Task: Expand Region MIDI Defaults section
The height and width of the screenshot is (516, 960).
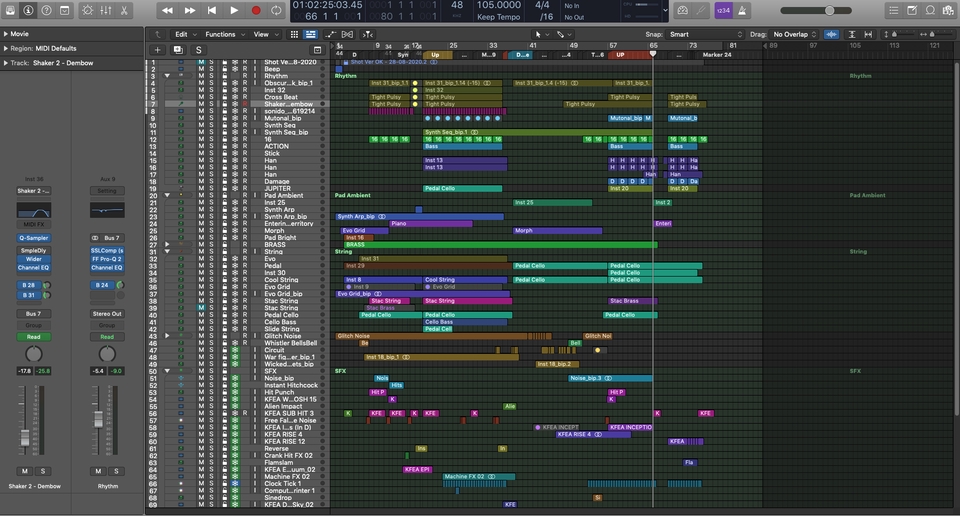Action: (x=6, y=48)
